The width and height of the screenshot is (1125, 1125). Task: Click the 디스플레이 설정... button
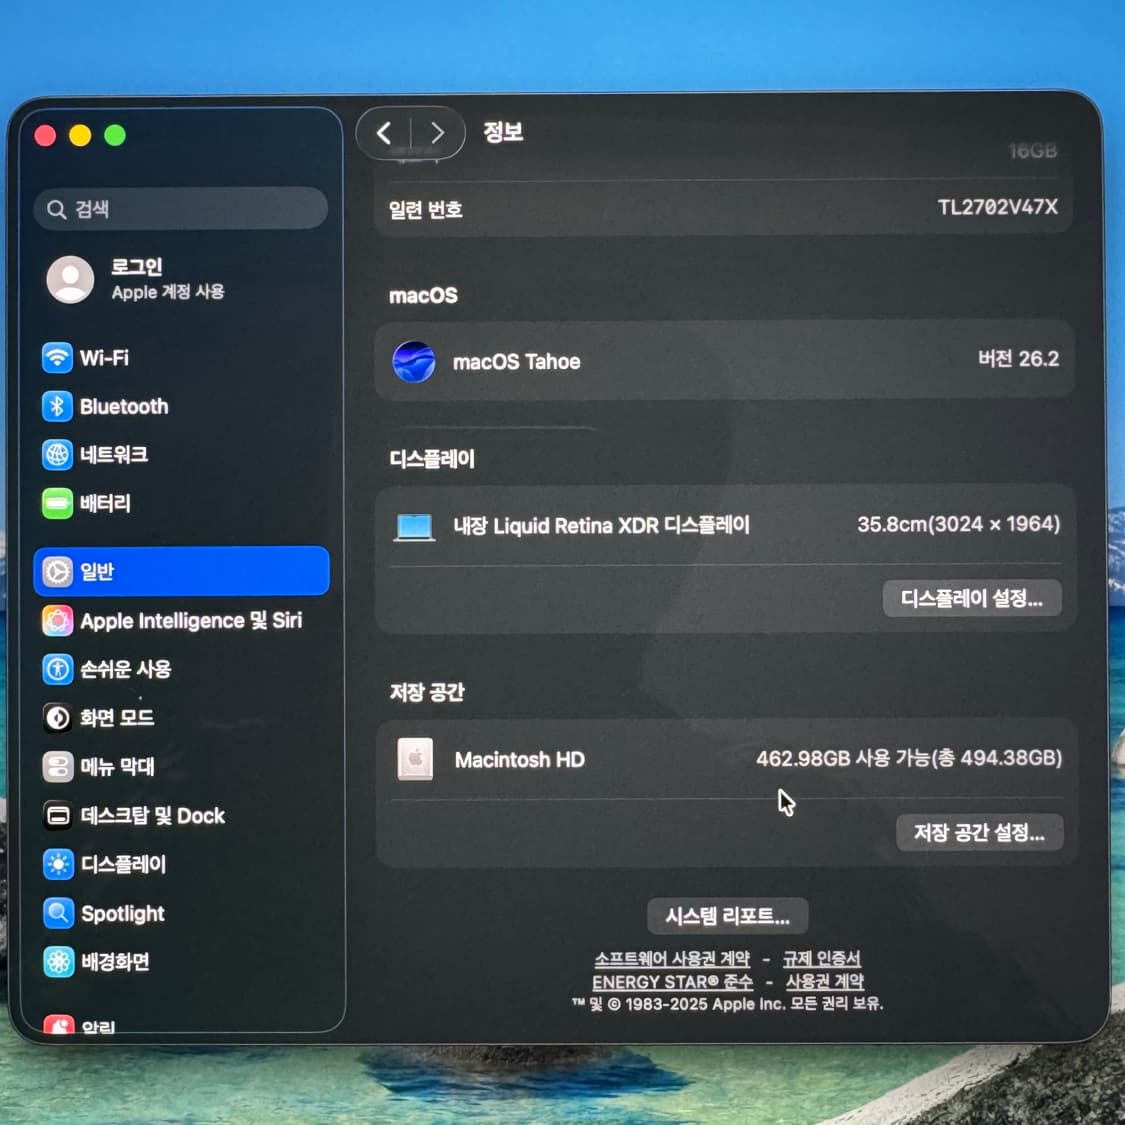[x=971, y=599]
